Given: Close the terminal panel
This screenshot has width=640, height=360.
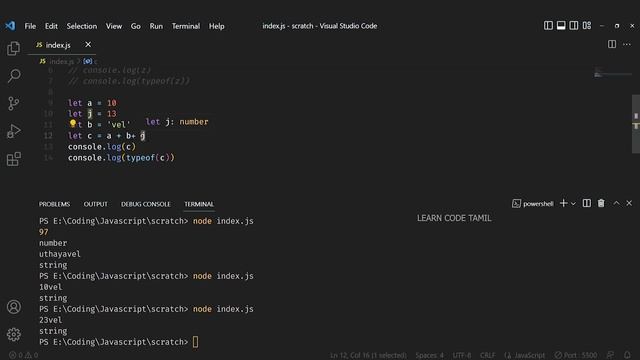Looking at the screenshot, I should coord(629,203).
